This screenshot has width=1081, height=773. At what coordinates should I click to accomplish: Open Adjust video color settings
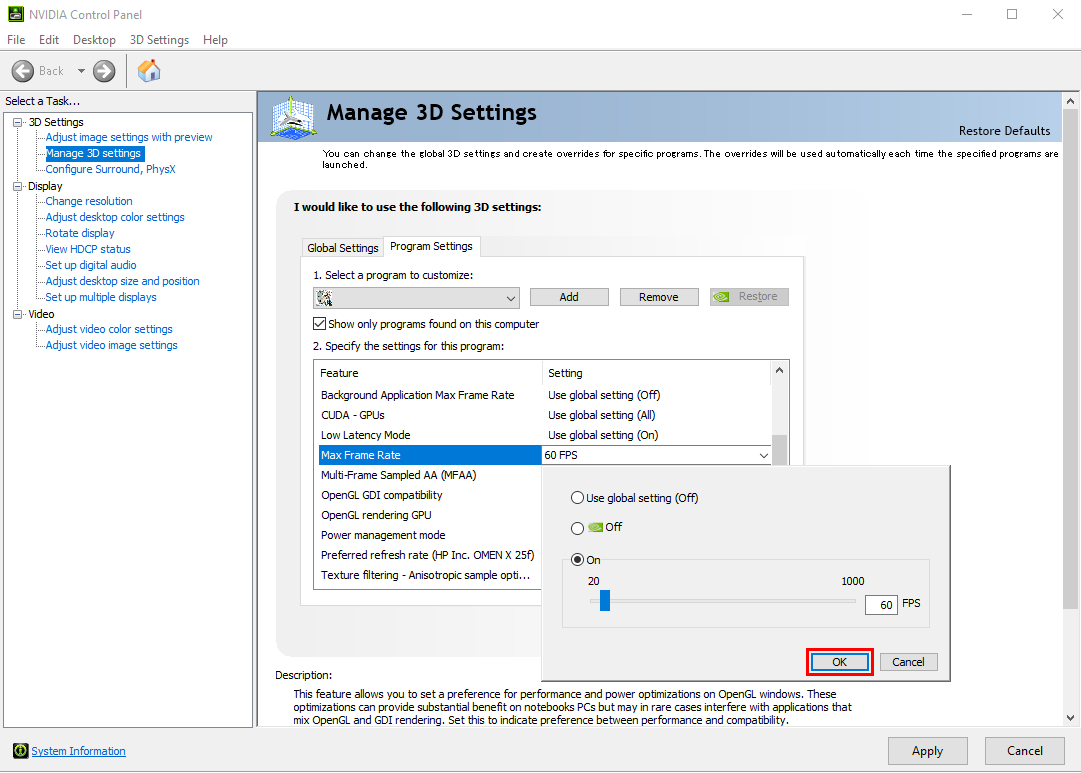pos(109,329)
